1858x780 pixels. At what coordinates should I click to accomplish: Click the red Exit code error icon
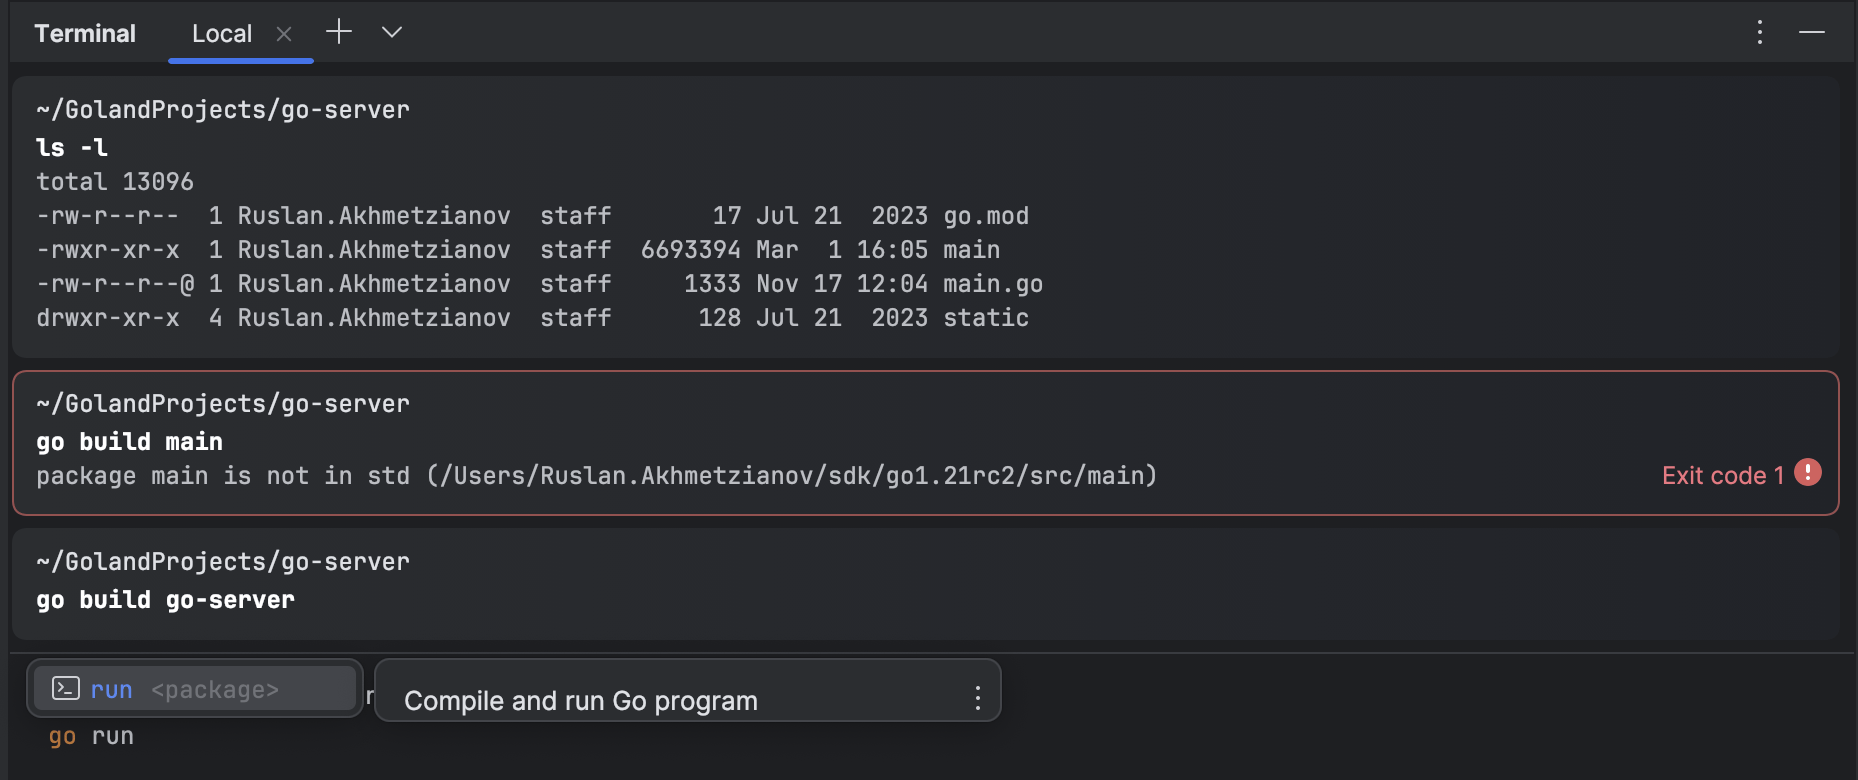1808,472
